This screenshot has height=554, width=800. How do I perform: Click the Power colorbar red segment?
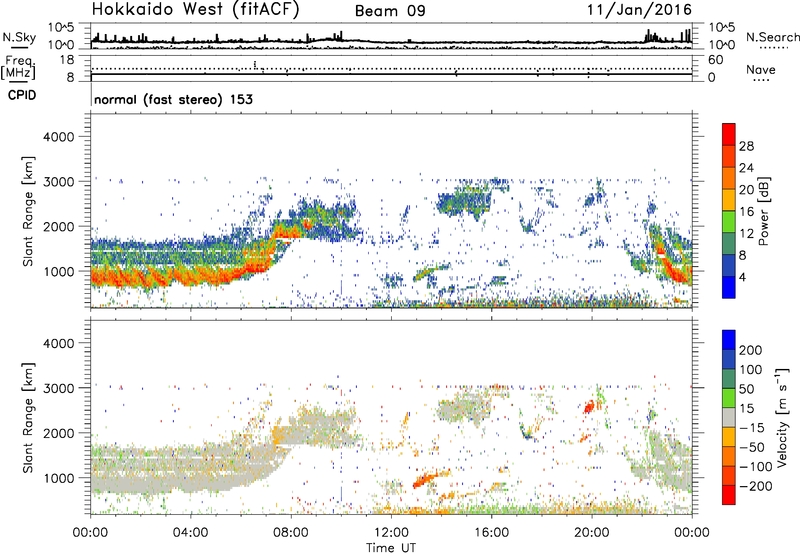tap(729, 135)
